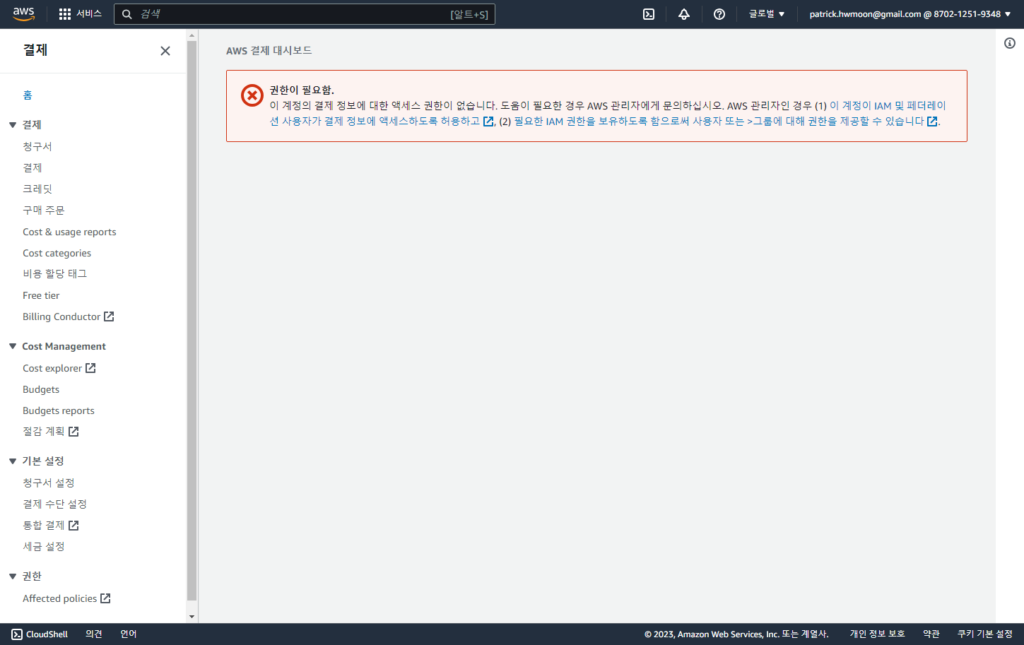Open 구매 주문 in the sidebar
Image resolution: width=1024 pixels, height=645 pixels.
pyautogui.click(x=44, y=210)
